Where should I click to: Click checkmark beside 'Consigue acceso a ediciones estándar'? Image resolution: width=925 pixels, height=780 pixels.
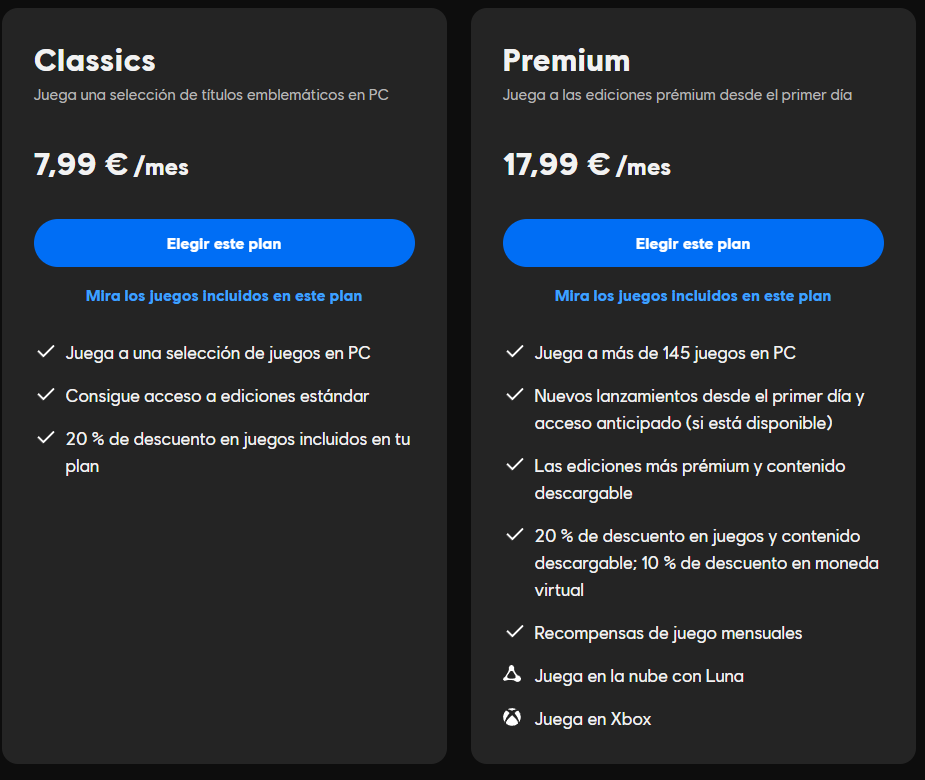pos(45,395)
